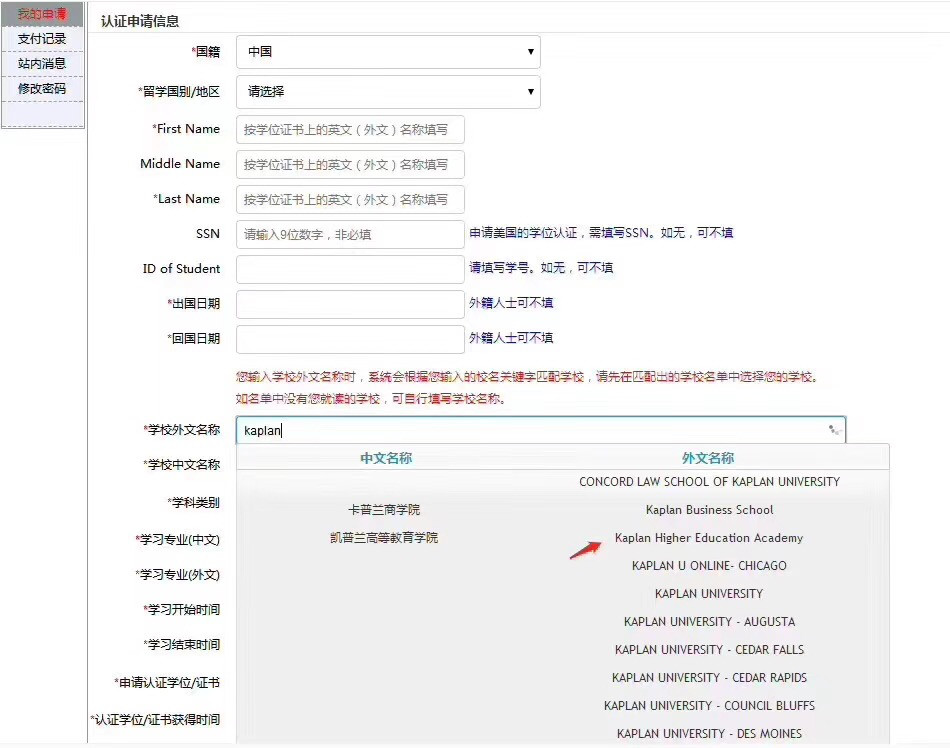Click the Middle Name input field
This screenshot has width=950, height=748.
[350, 164]
